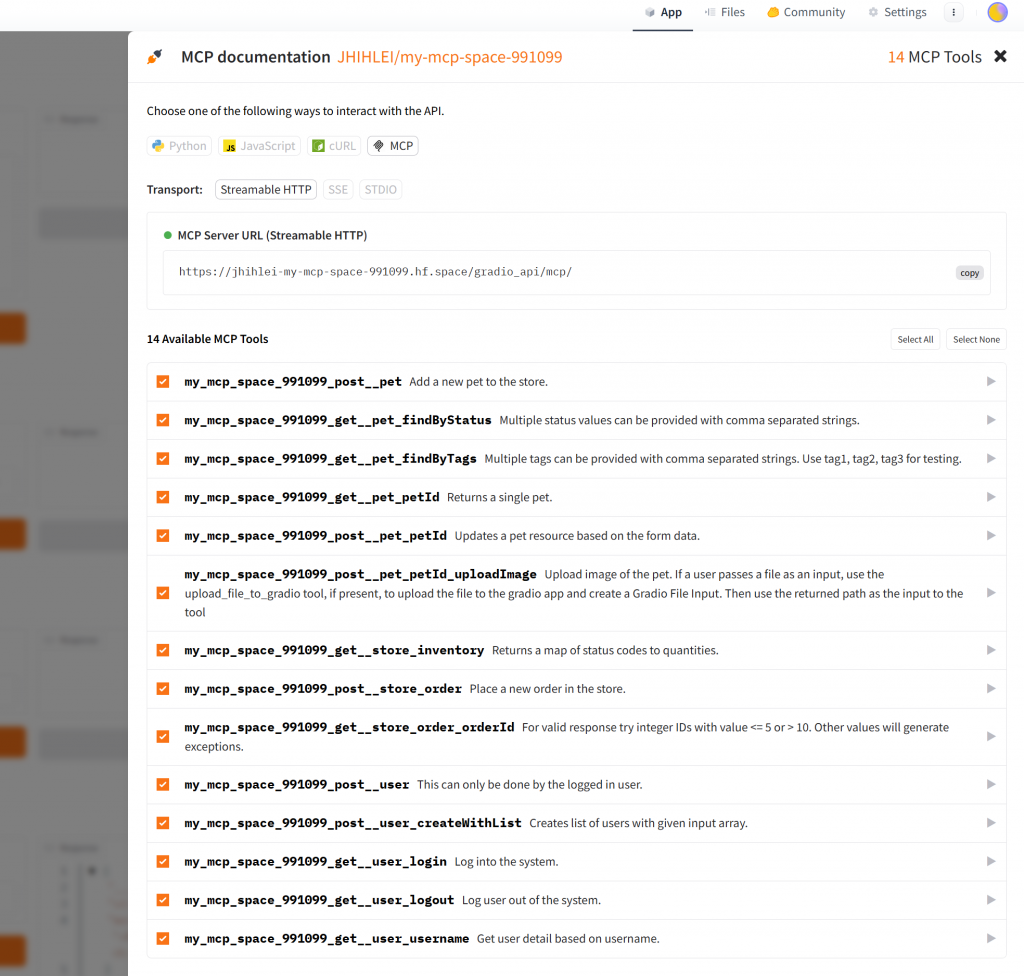This screenshot has width=1024, height=976.
Task: Expand the get__store_order_orderId details arrow
Action: pyautogui.click(x=991, y=736)
